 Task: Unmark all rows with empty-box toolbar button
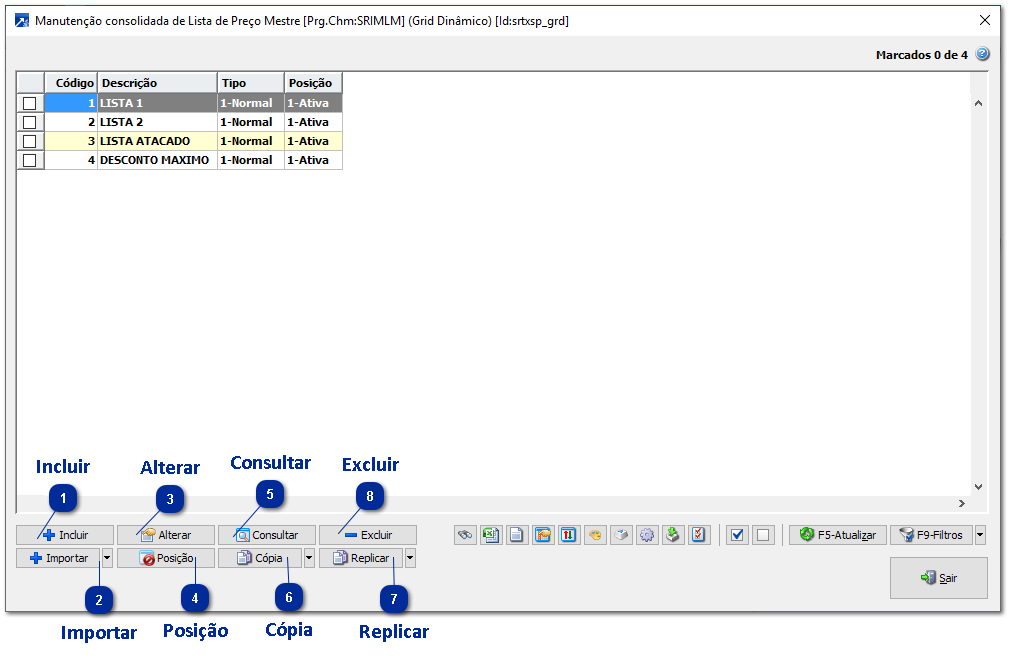(763, 535)
